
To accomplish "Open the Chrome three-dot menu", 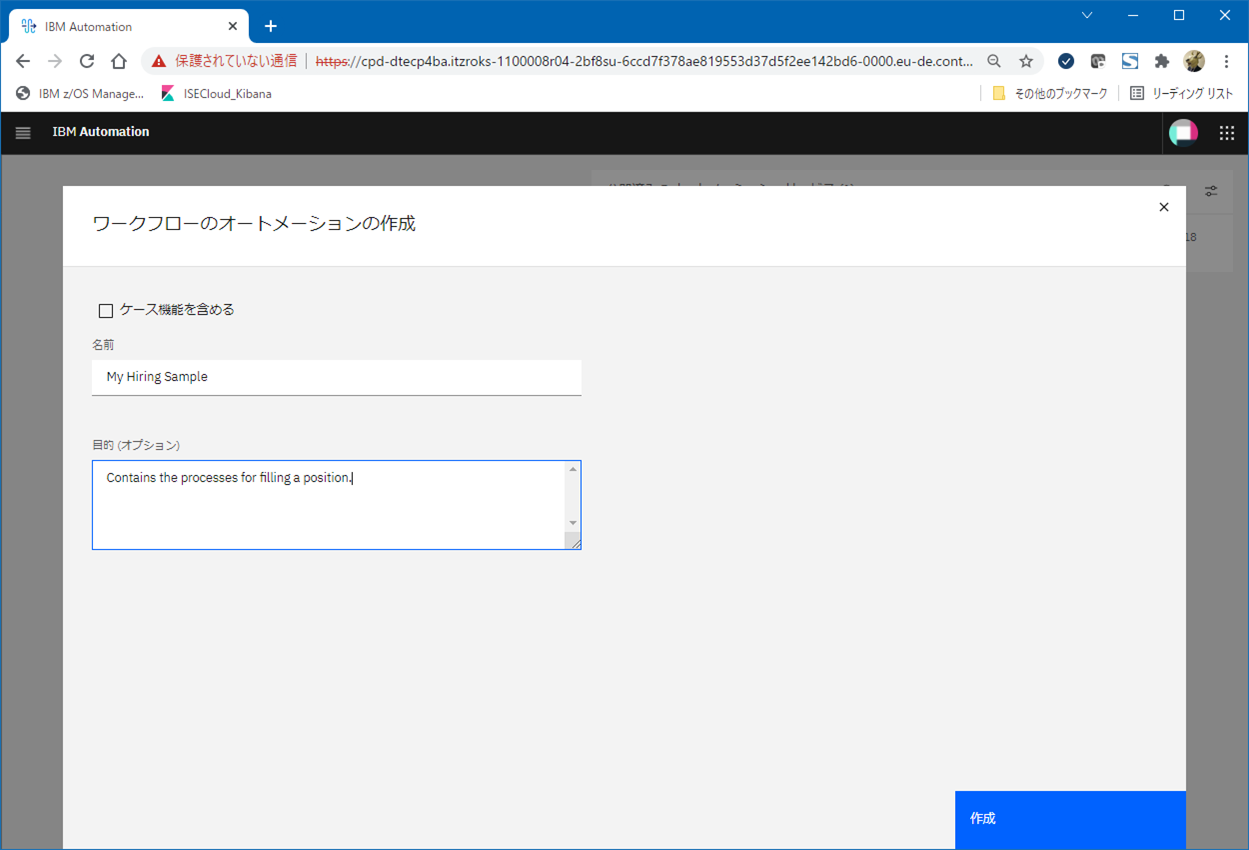I will point(1226,61).
